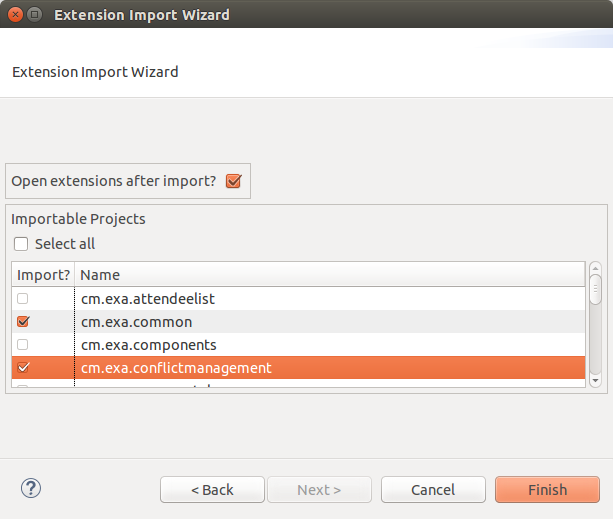Click the 'Import?' column header
The image size is (613, 519).
coord(43,274)
